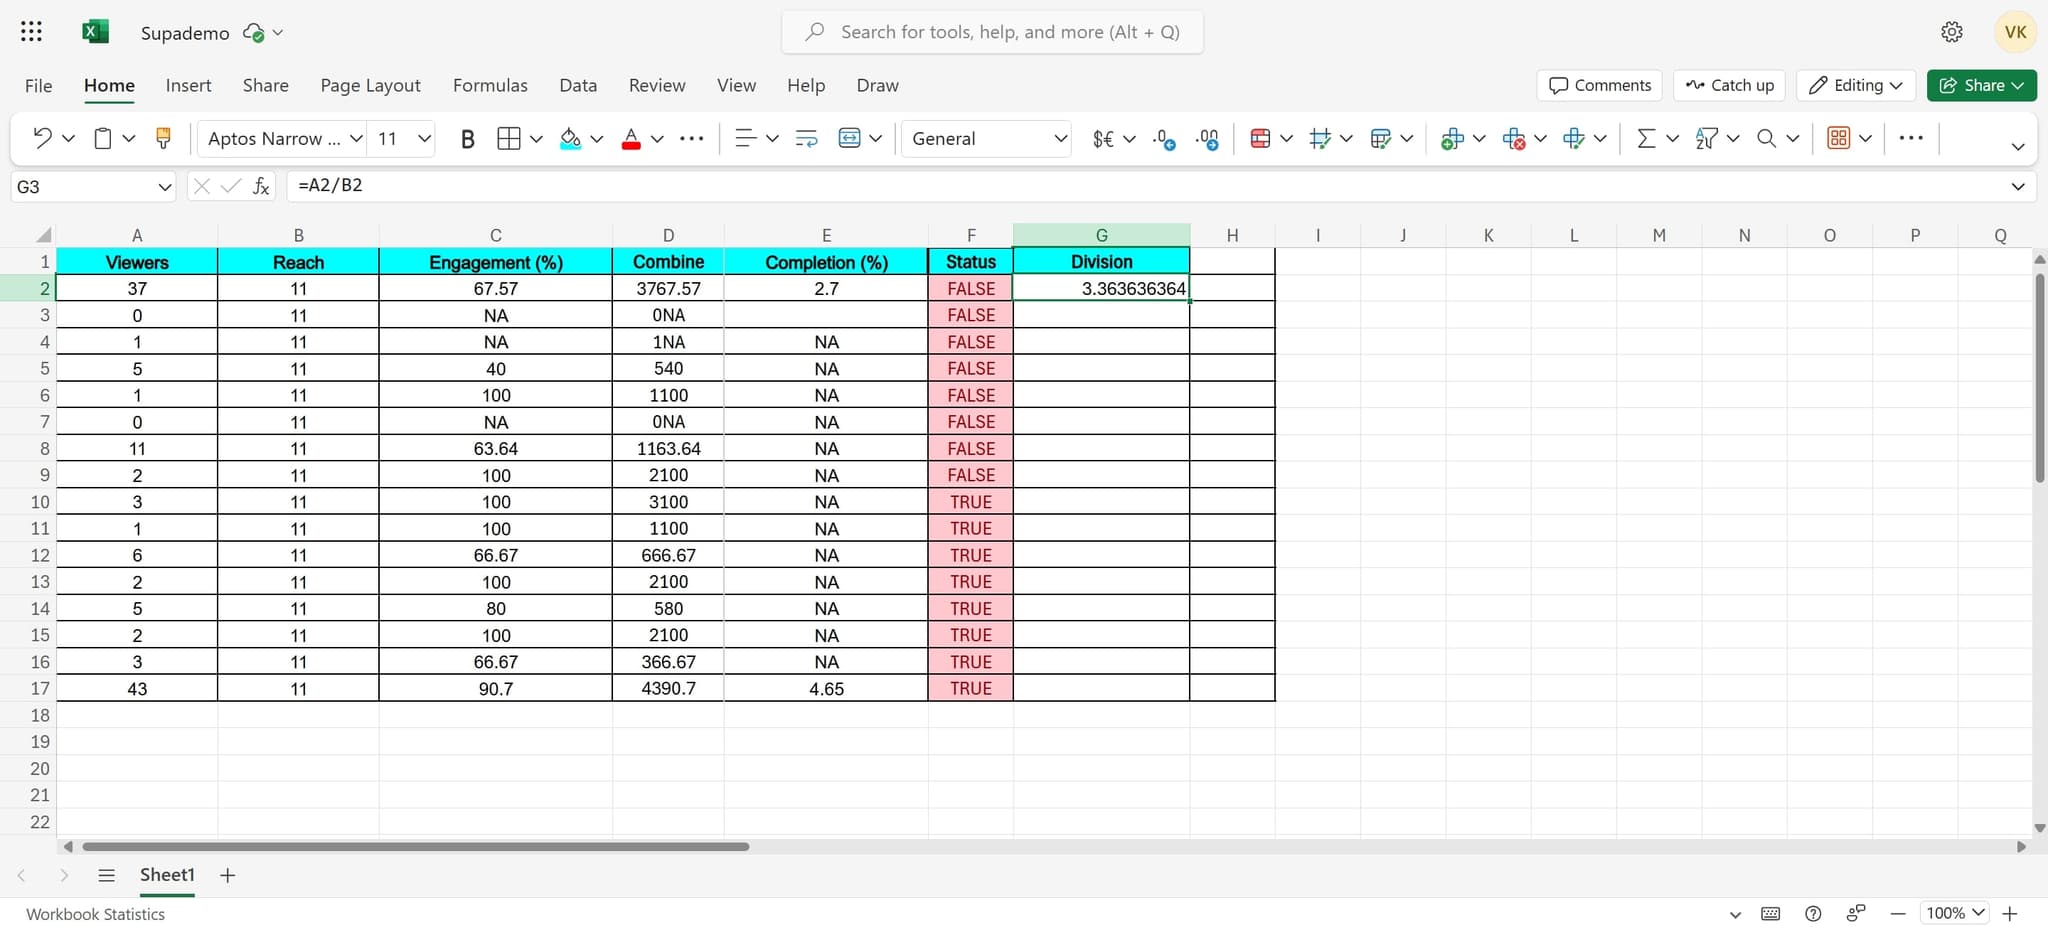This screenshot has height=927, width=2048.
Task: Open the Editing mode dropdown
Action: click(1856, 85)
